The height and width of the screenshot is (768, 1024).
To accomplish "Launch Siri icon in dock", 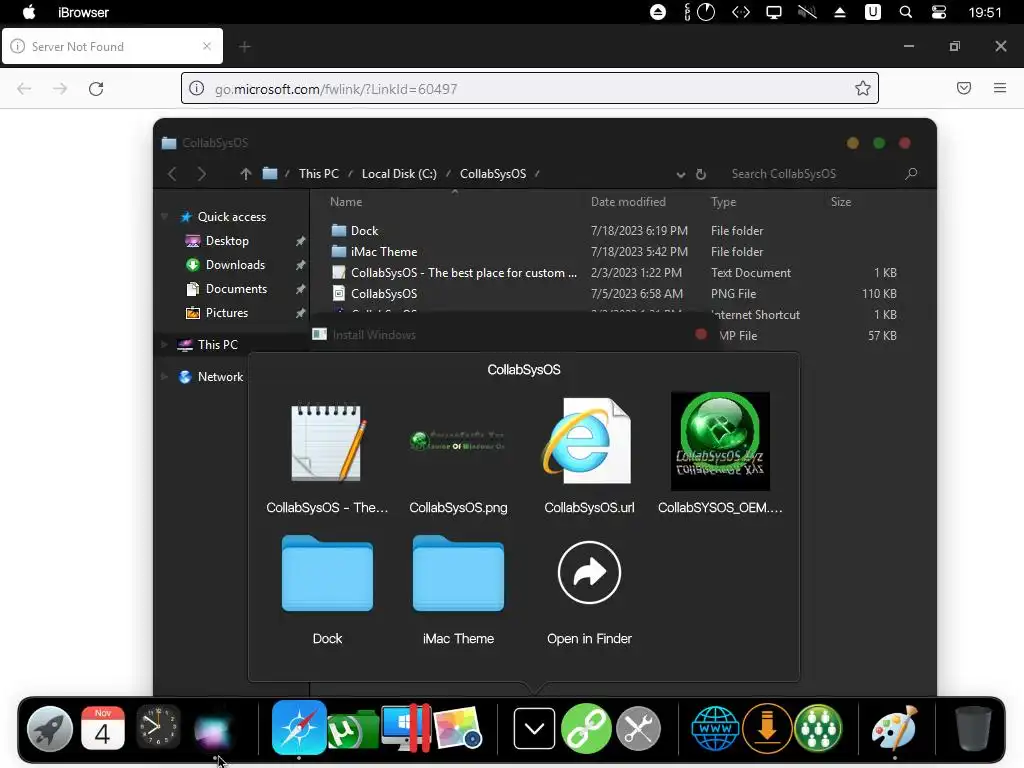I will (x=212, y=730).
